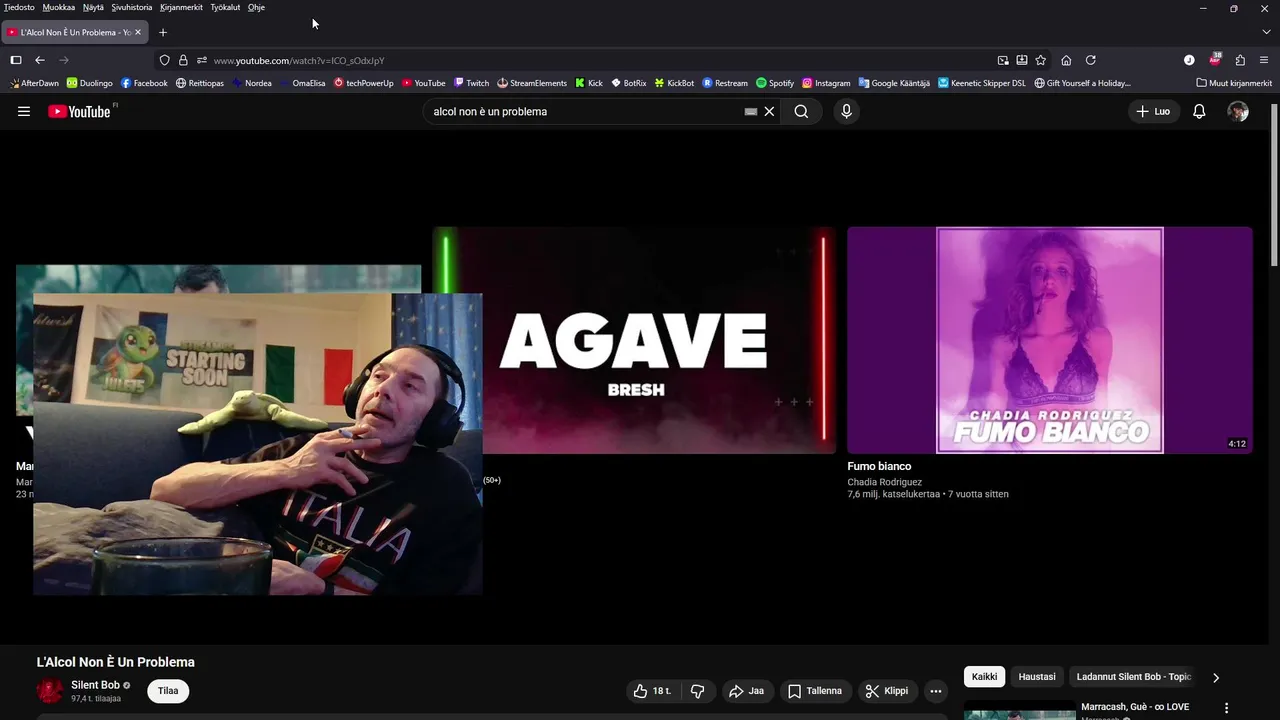Screen dimensions: 1280x720
Task: Show more filter chips with right chevron
Action: click(x=1216, y=677)
